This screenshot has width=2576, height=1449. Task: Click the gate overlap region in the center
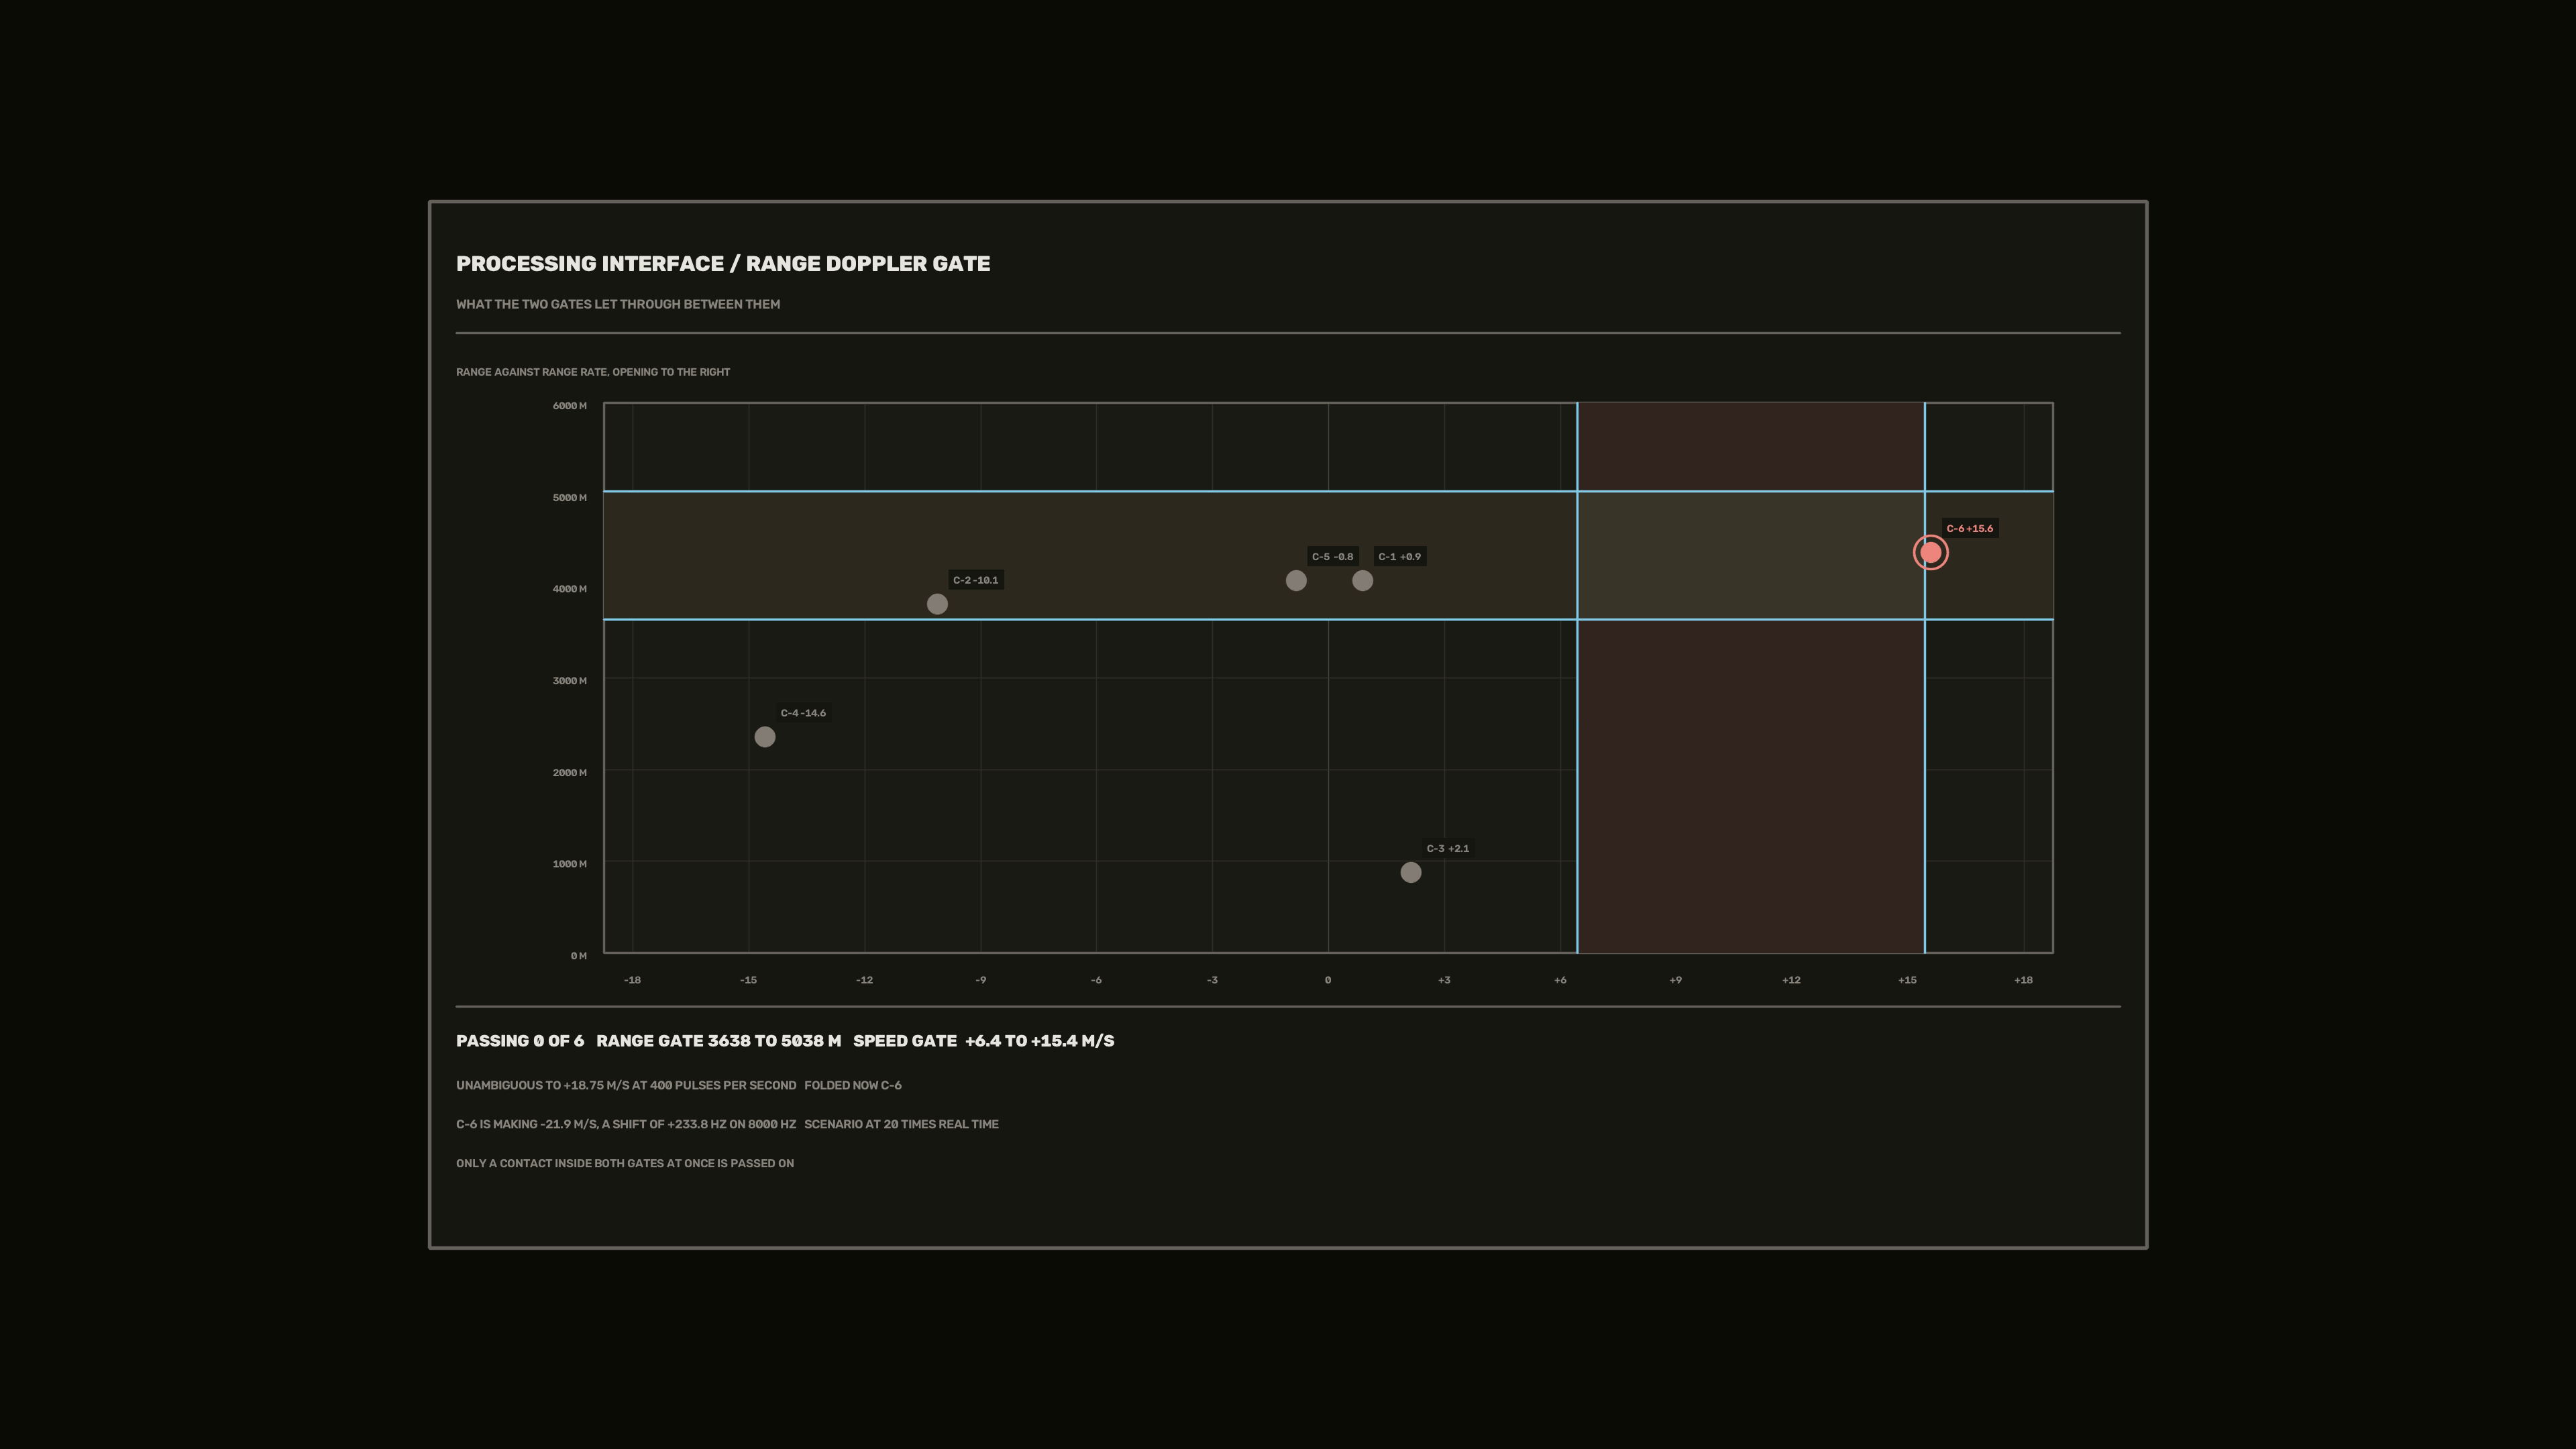tap(1751, 555)
